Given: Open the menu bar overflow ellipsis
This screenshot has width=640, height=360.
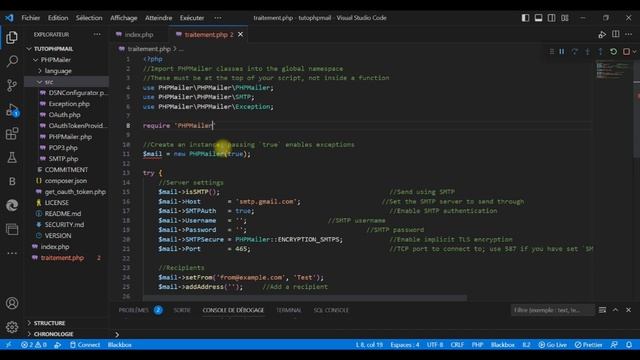Looking at the screenshot, I should coord(218,18).
